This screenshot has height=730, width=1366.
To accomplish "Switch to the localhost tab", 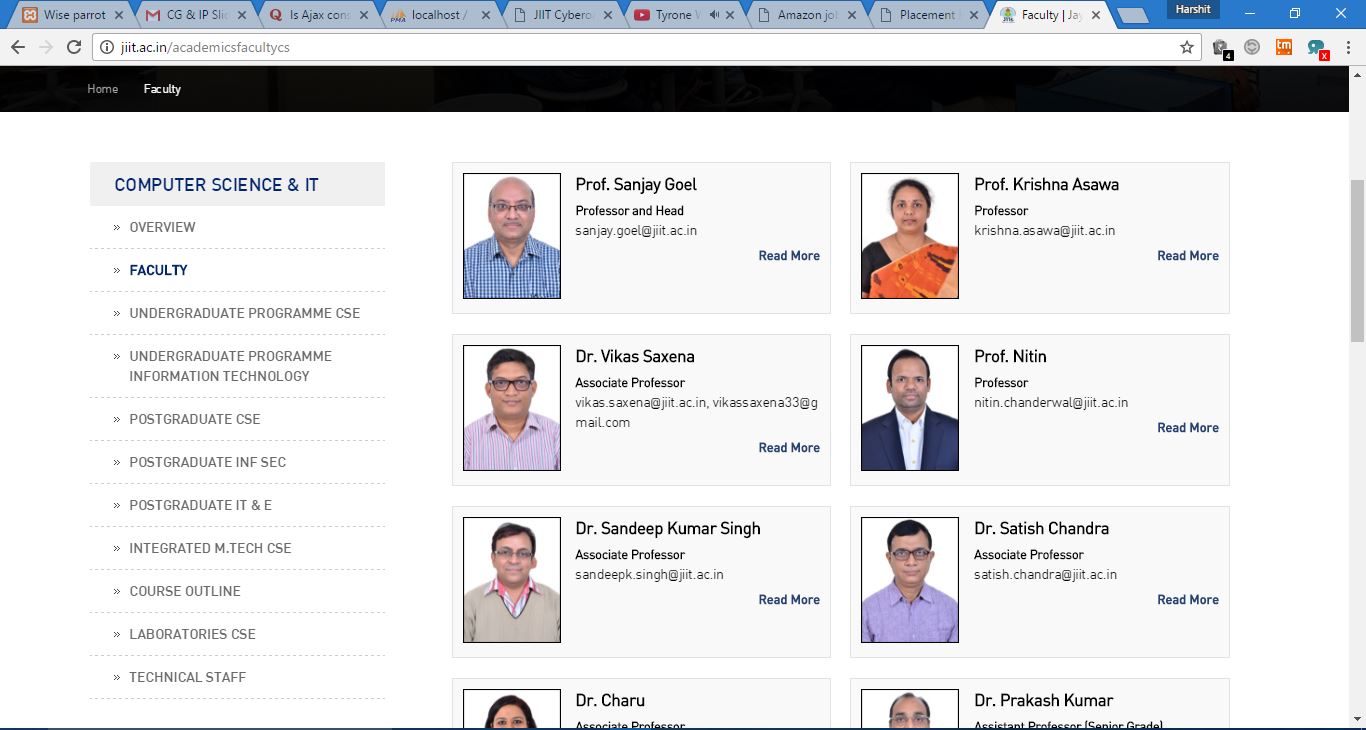I will (439, 15).
